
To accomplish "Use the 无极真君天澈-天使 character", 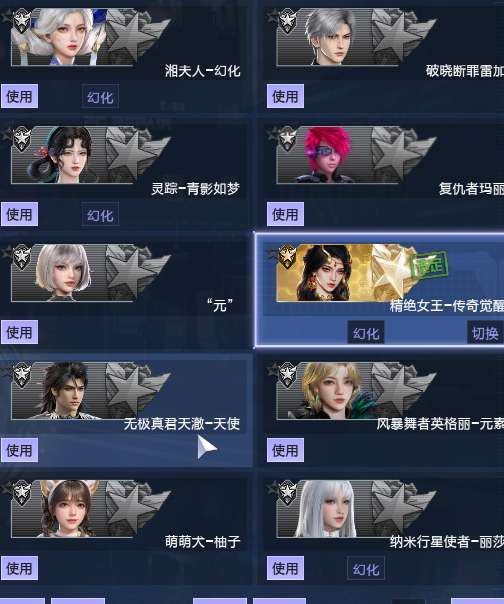I will point(19,450).
